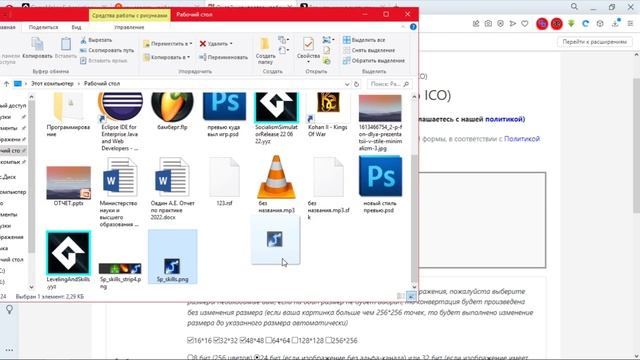The image size is (640, 360).
Task: Click the Переименовать ribbon command
Action: pyautogui.click(x=224, y=58)
